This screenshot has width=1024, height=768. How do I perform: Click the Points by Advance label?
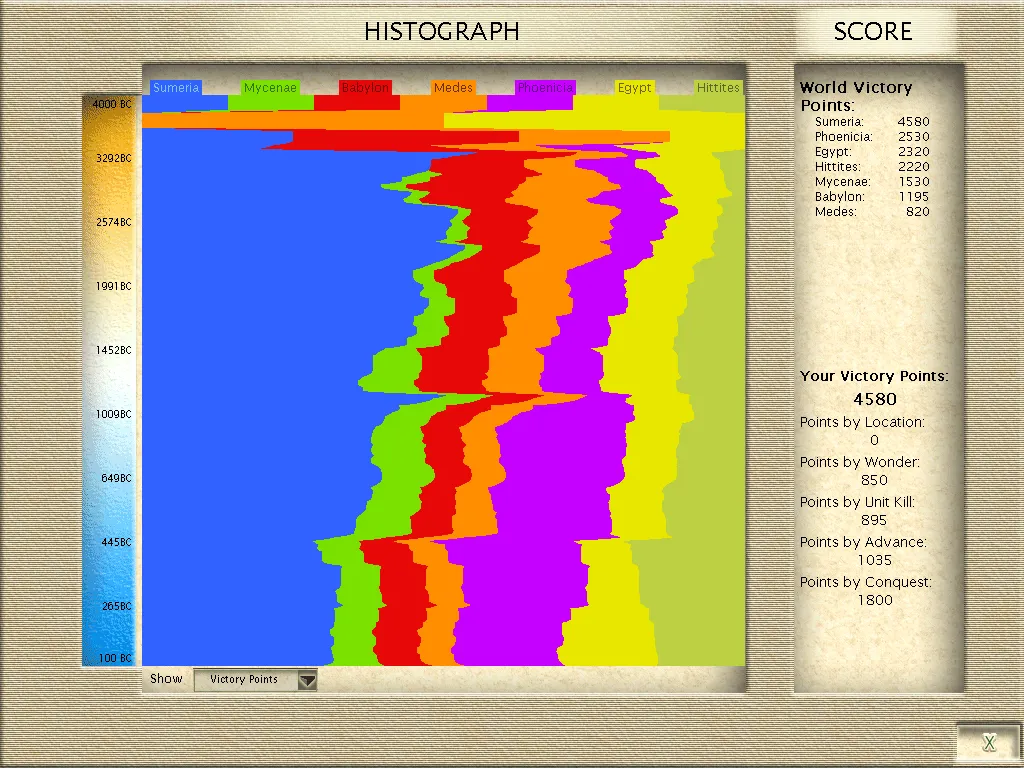coord(863,542)
